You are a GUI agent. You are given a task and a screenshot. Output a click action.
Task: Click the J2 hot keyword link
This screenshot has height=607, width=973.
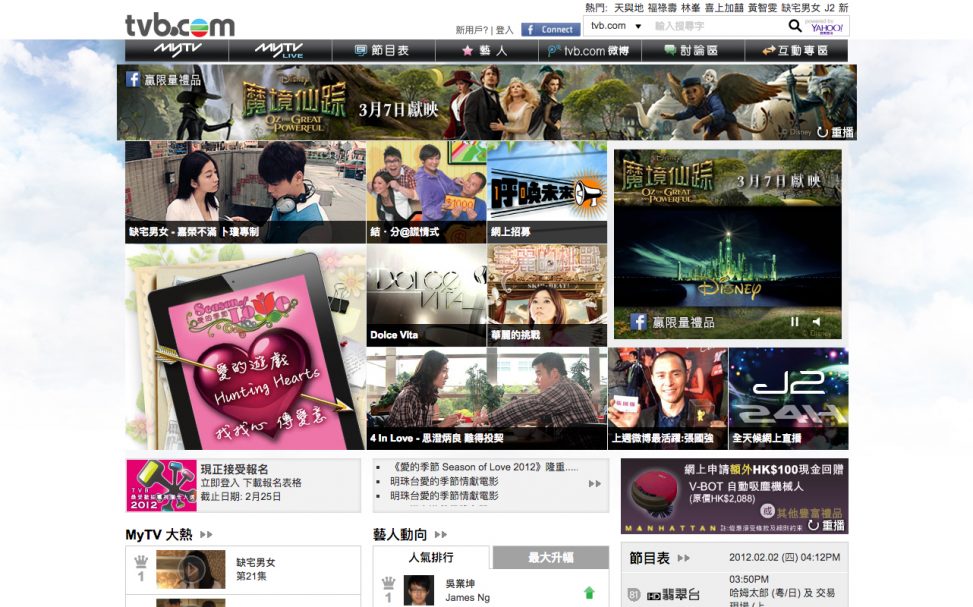829,7
